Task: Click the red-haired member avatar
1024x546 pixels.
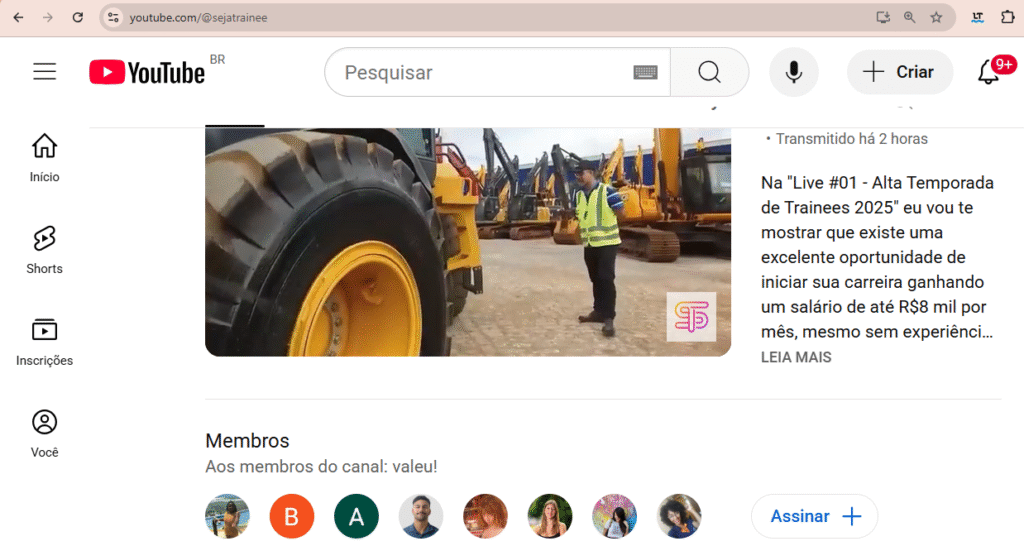Action: (485, 516)
